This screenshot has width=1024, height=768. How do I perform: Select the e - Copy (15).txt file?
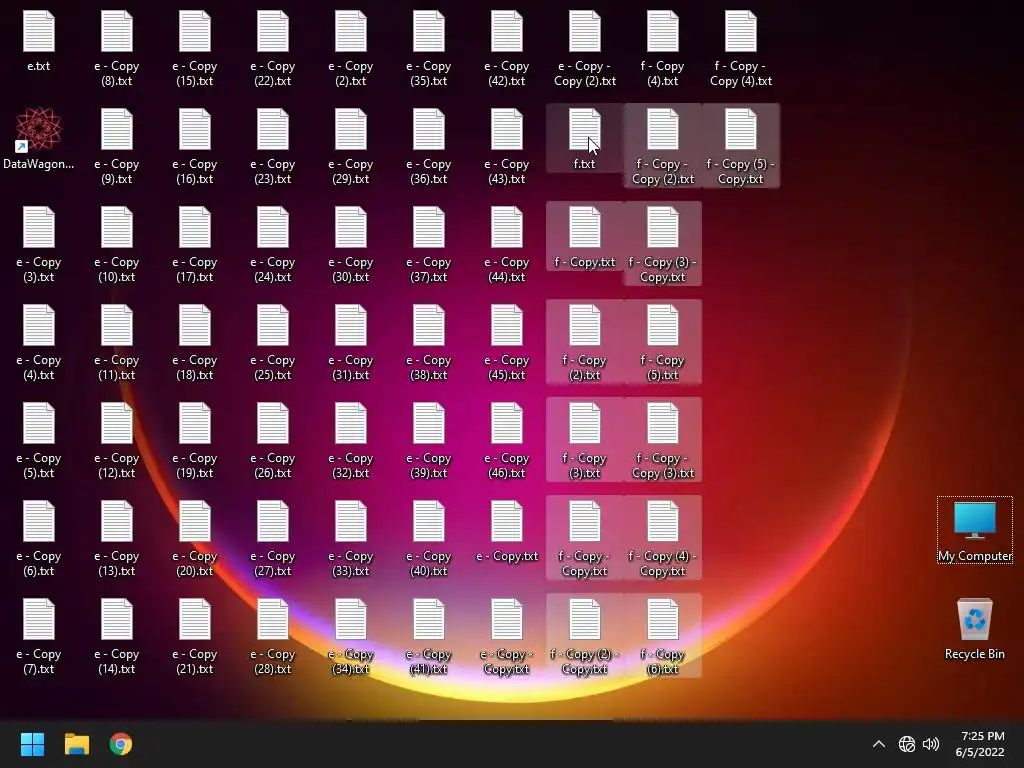(195, 48)
